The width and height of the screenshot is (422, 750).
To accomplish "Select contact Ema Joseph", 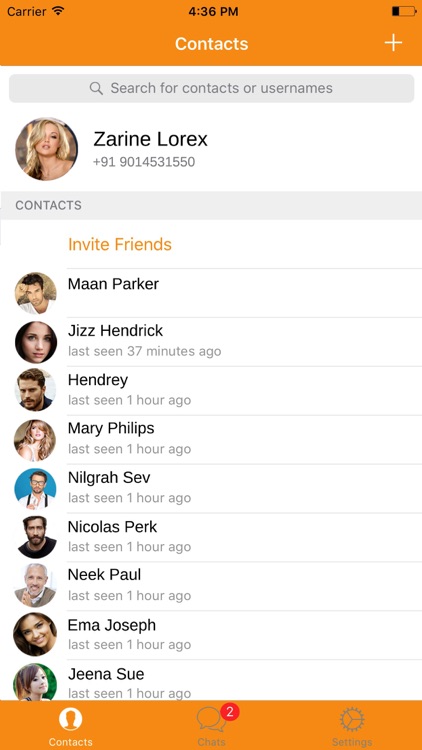I will tap(211, 635).
